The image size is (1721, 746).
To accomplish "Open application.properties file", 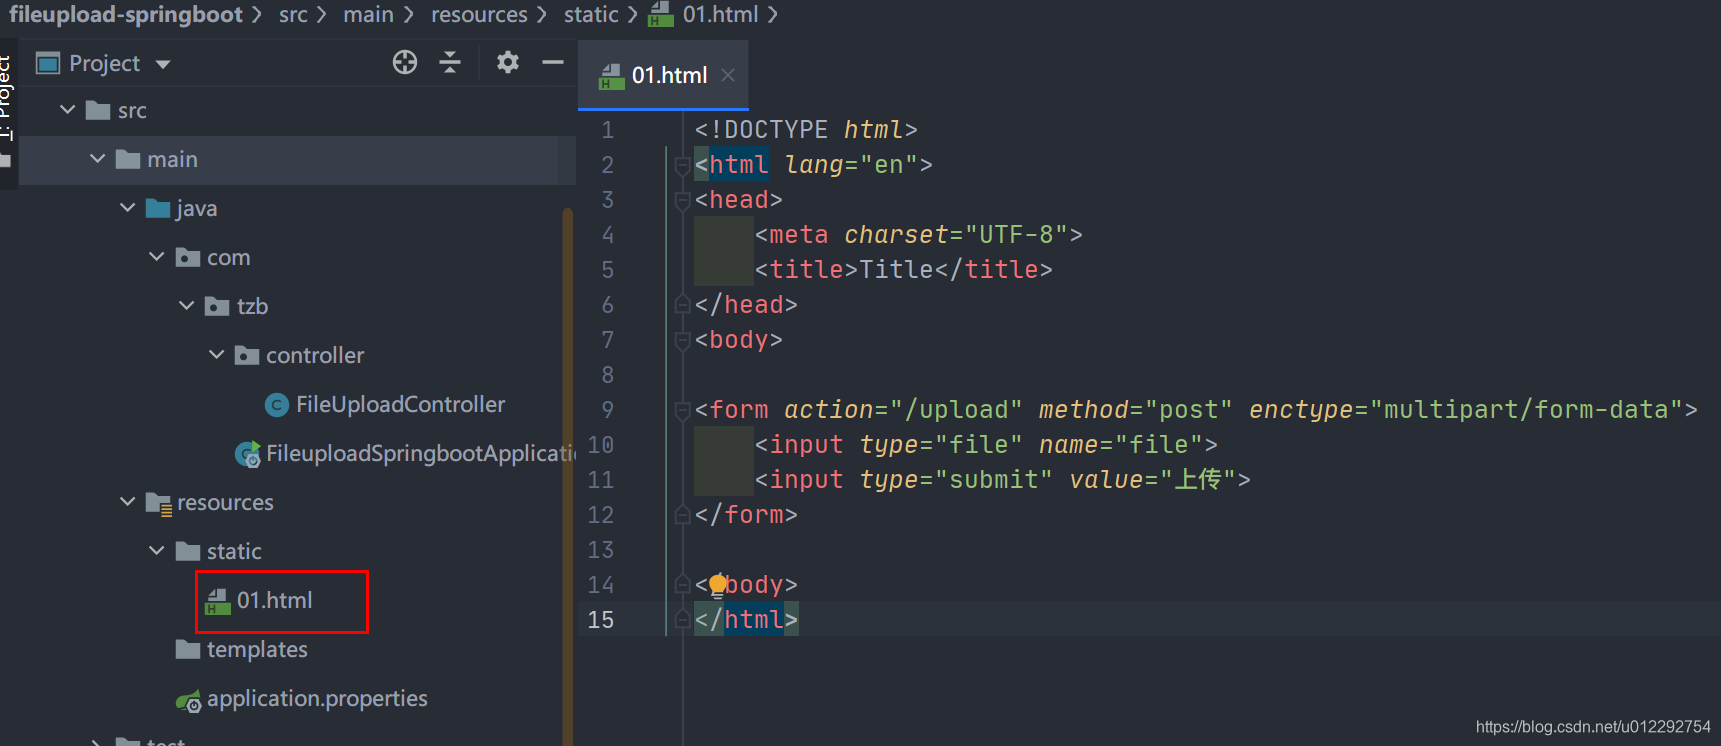I will [317, 698].
